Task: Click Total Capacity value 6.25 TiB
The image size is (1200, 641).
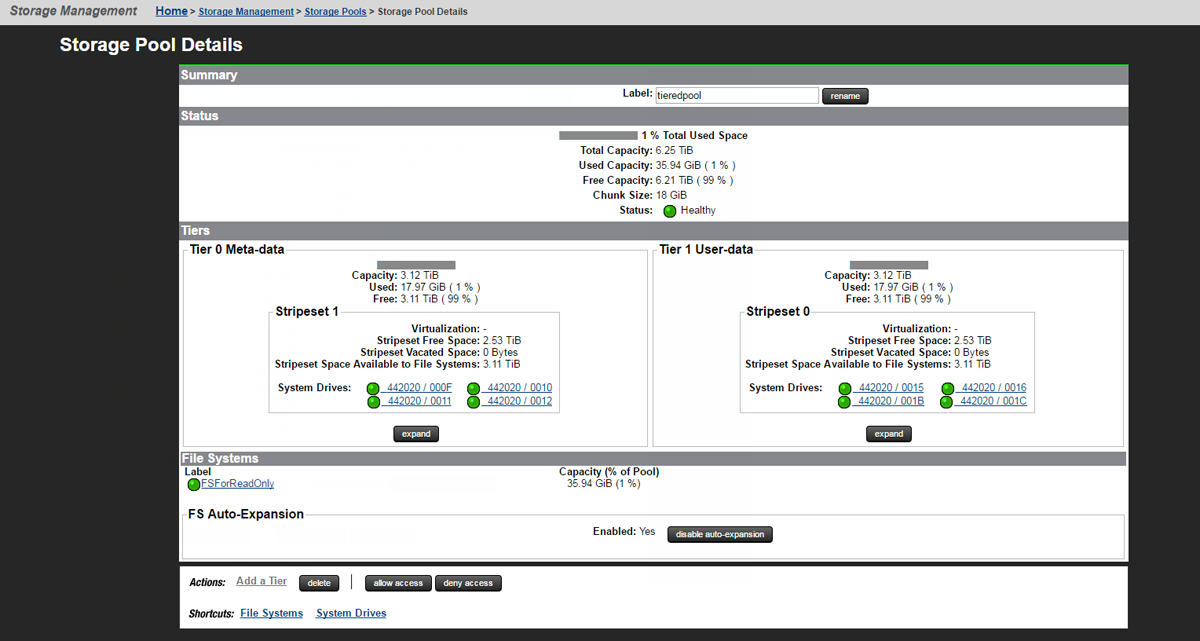Action: pyautogui.click(x=674, y=150)
